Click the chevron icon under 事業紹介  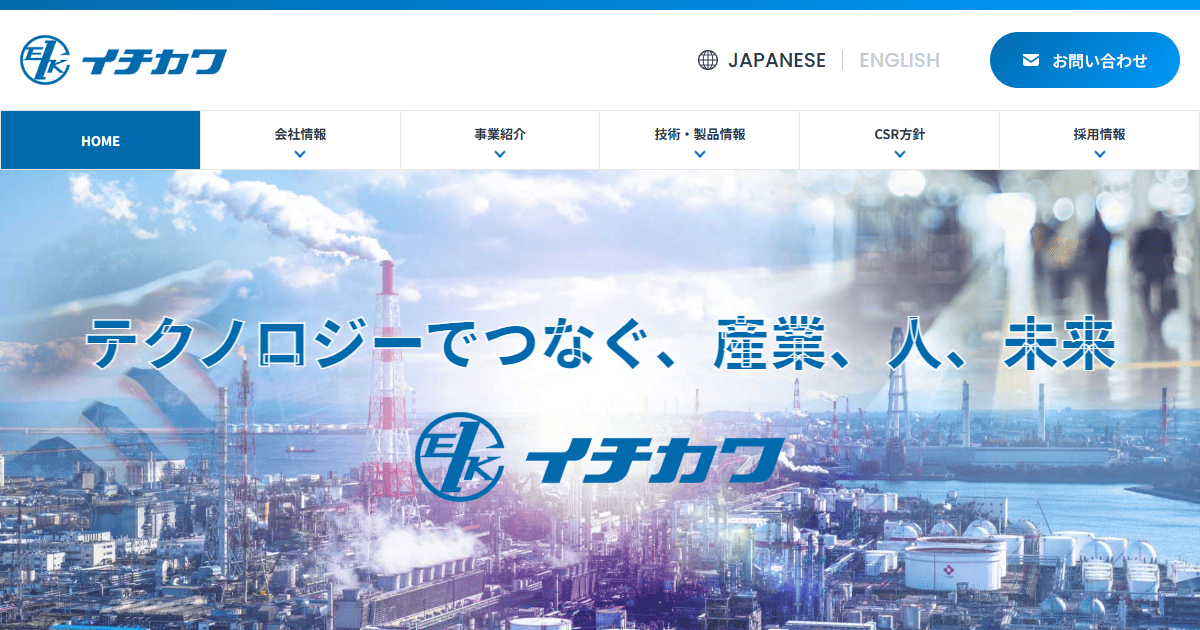click(x=500, y=153)
